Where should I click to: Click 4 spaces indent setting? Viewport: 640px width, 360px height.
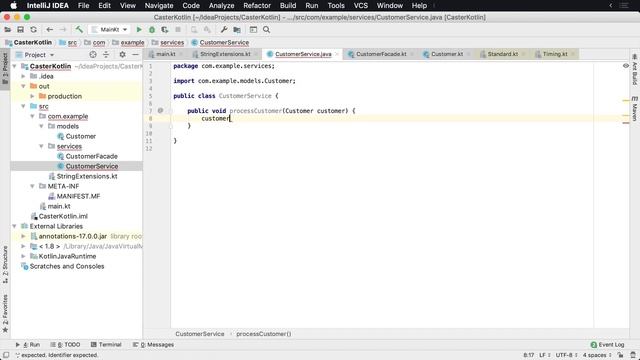click(x=597, y=355)
